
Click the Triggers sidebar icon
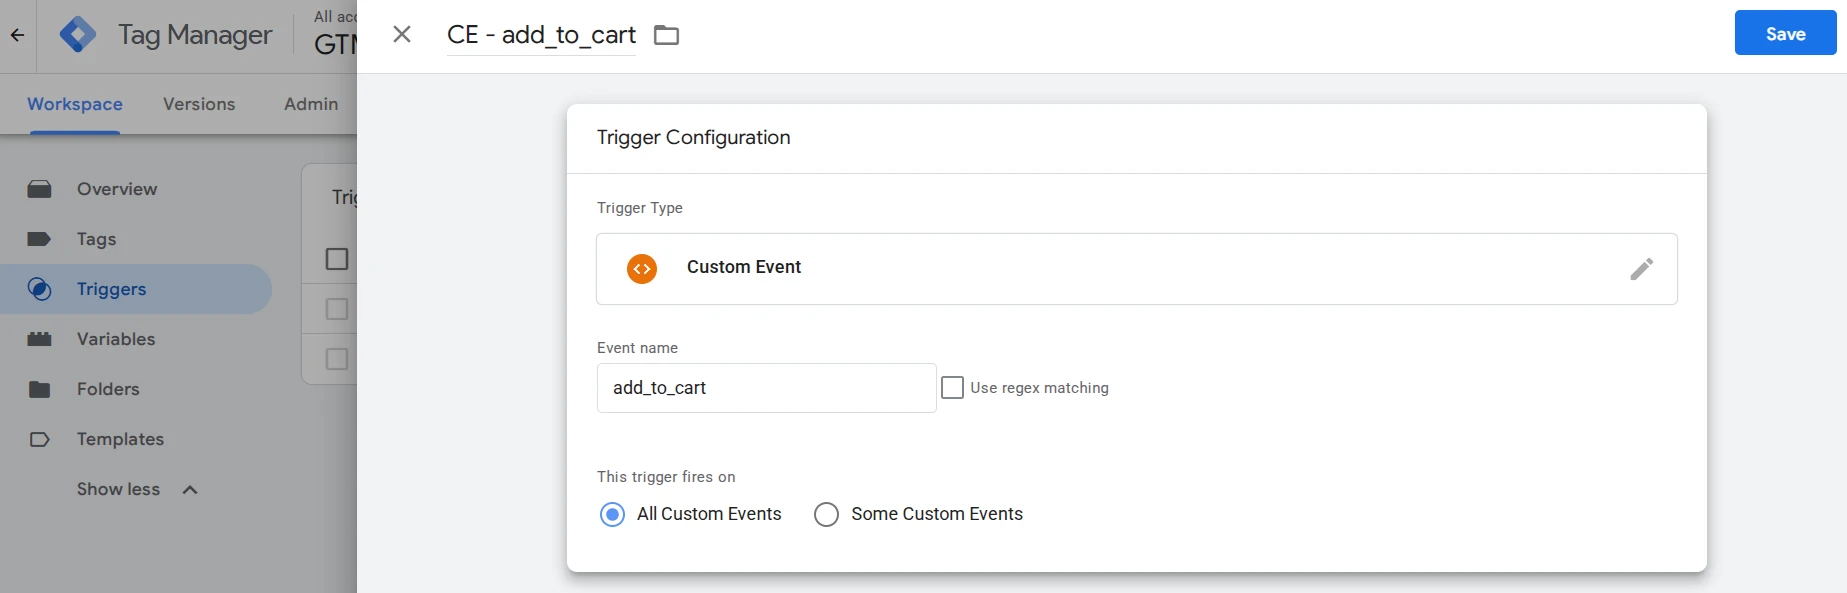click(x=40, y=289)
